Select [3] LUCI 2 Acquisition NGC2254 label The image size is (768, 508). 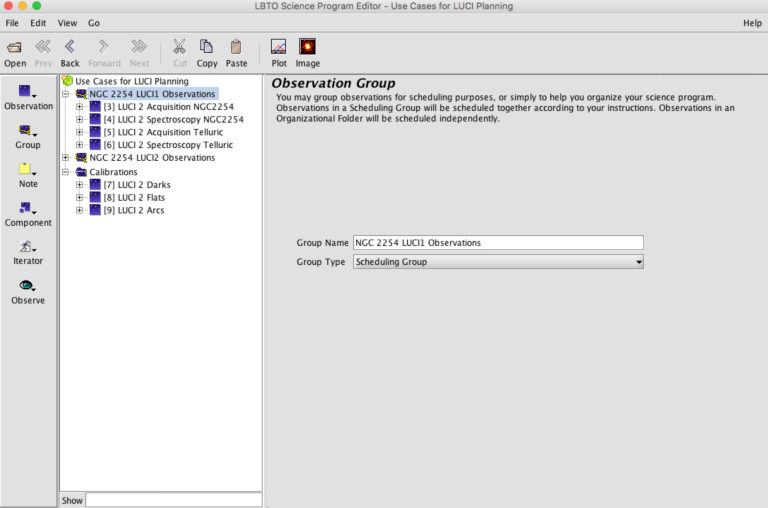tap(168, 106)
